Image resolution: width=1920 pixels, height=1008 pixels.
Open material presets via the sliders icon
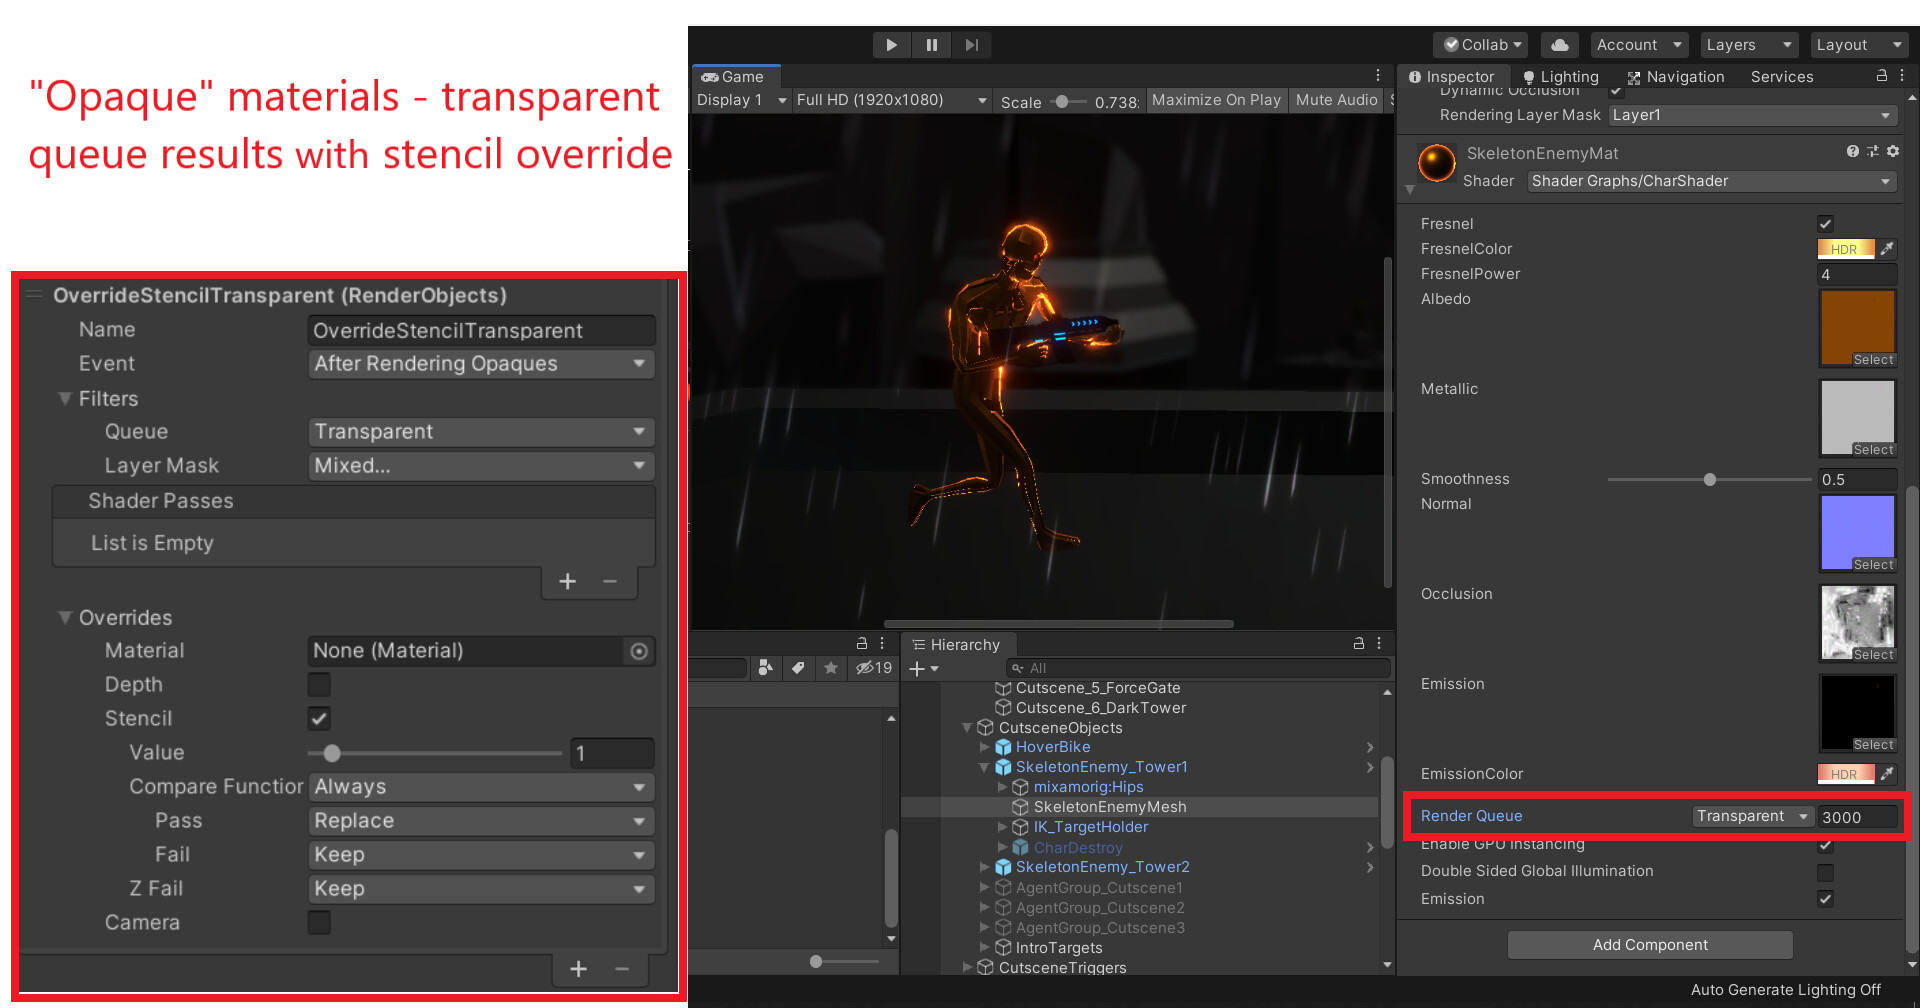point(1873,151)
